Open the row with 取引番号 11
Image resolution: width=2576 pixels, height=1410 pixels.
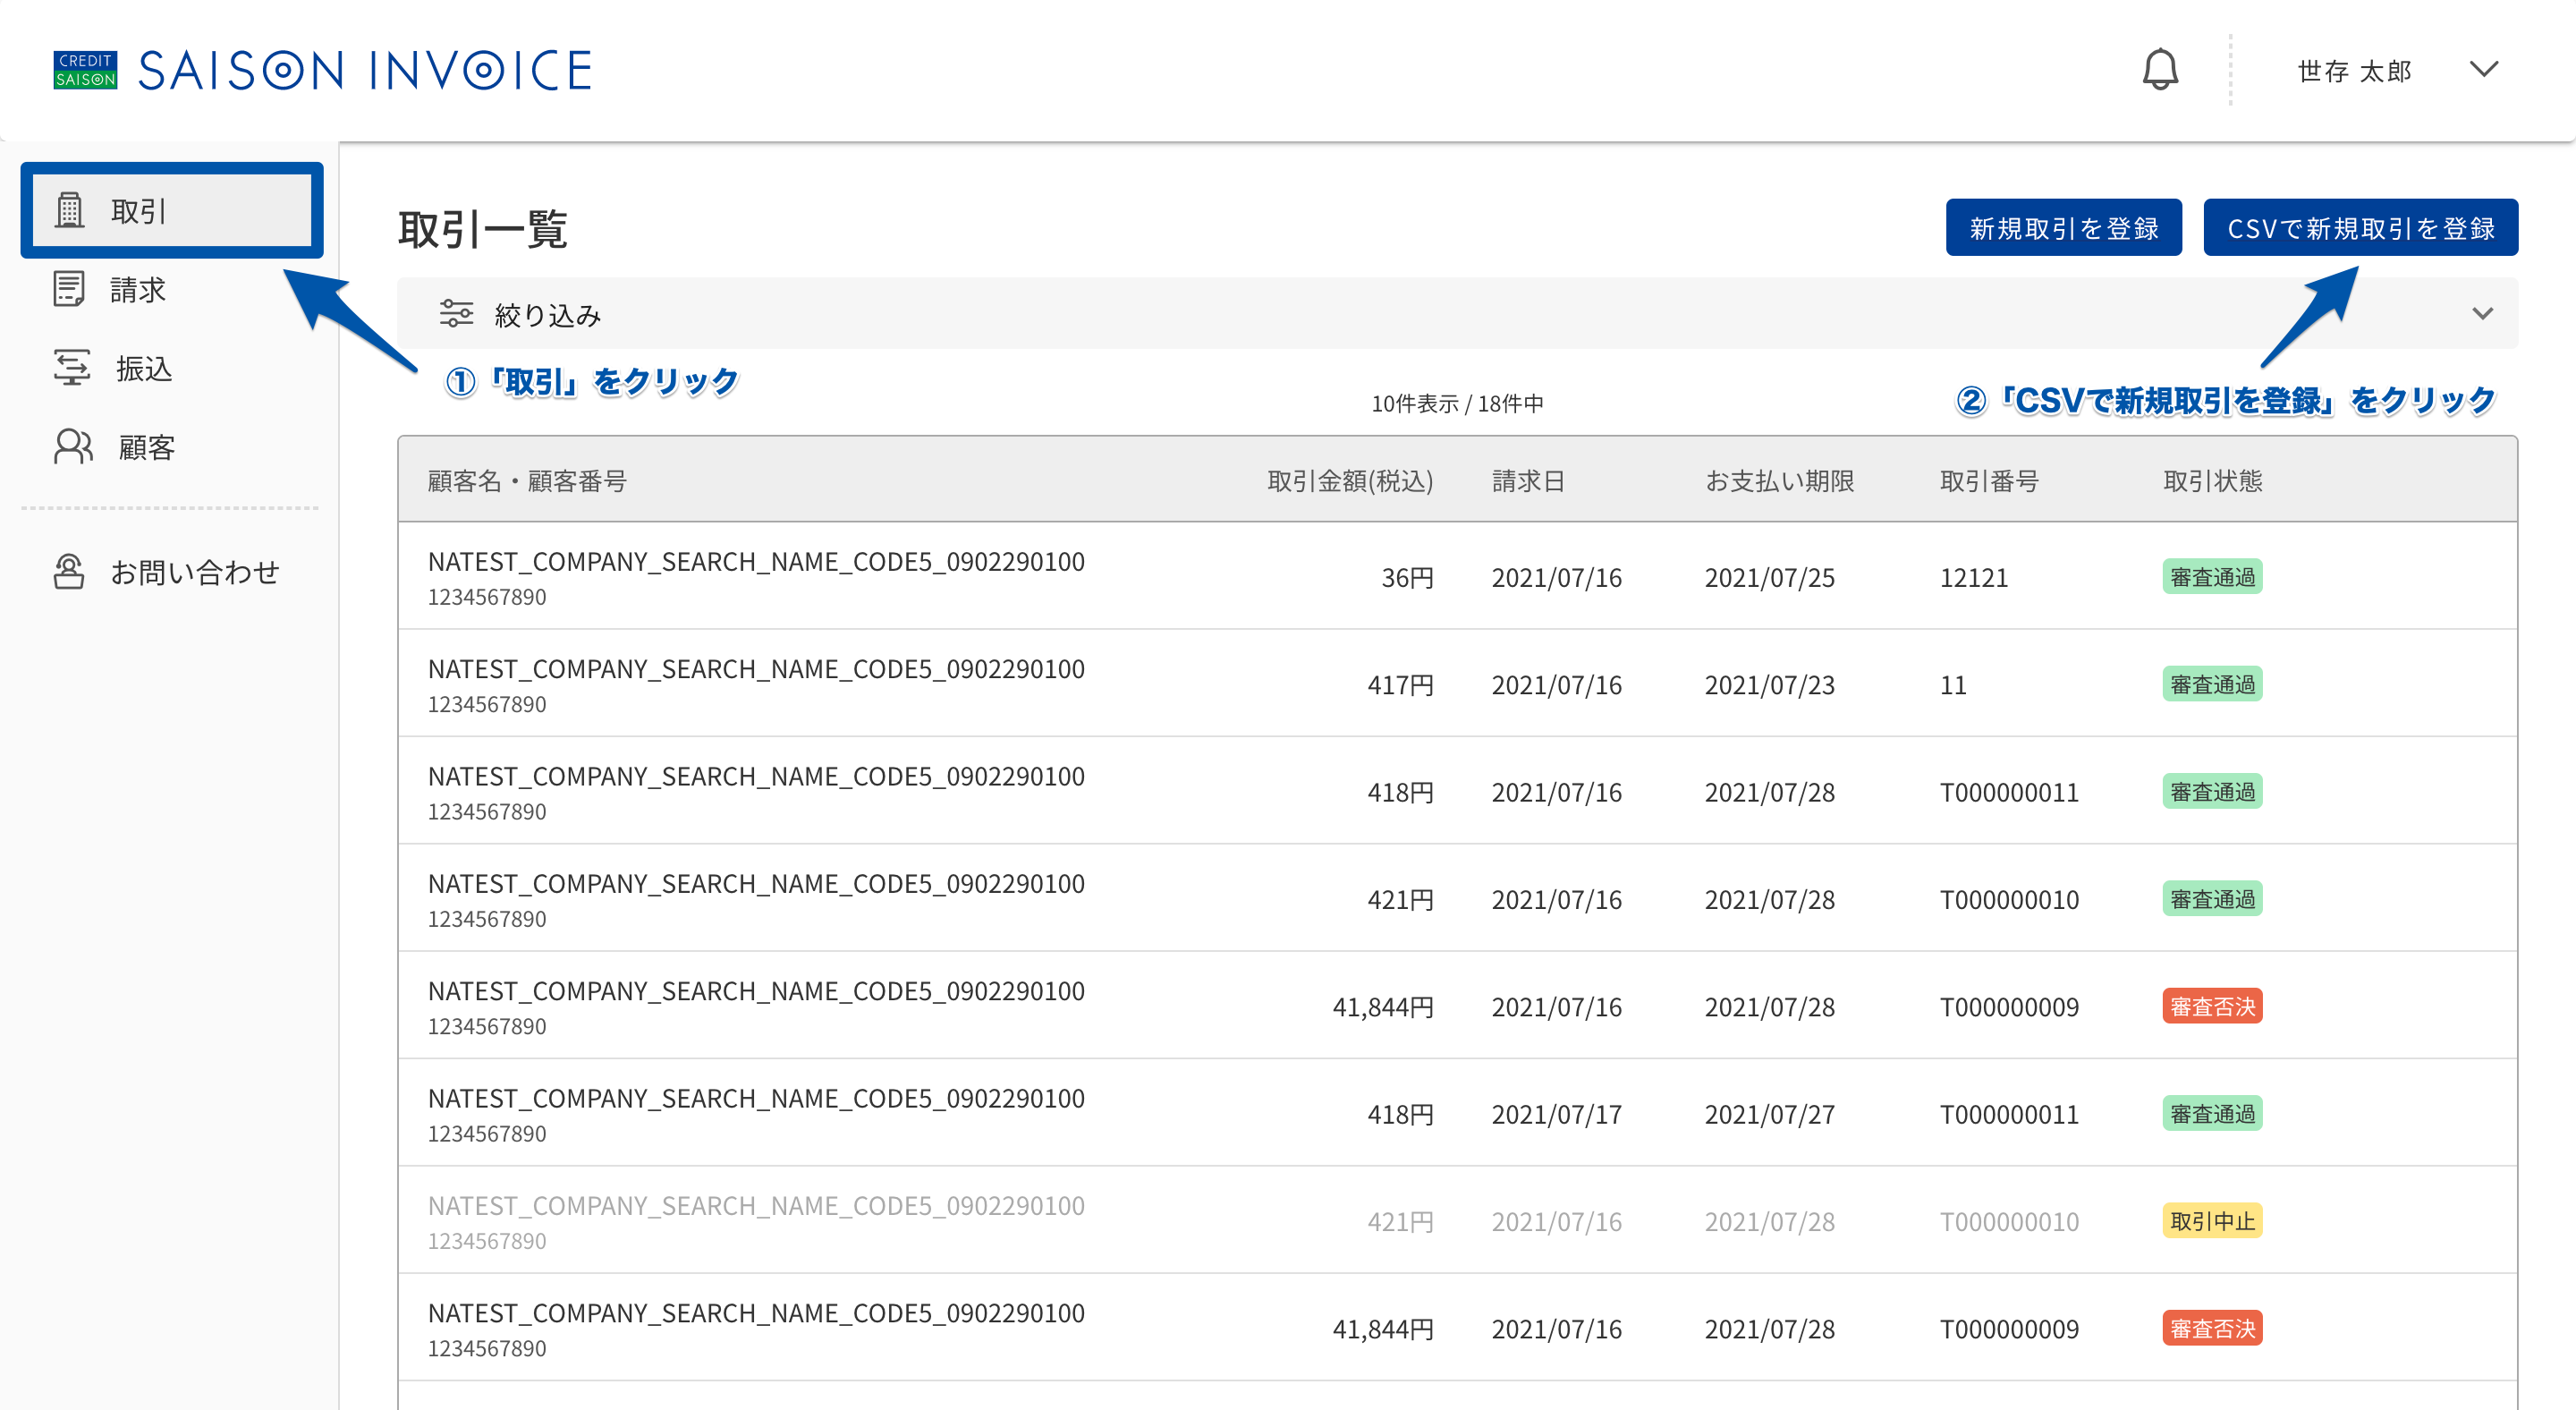1457,684
